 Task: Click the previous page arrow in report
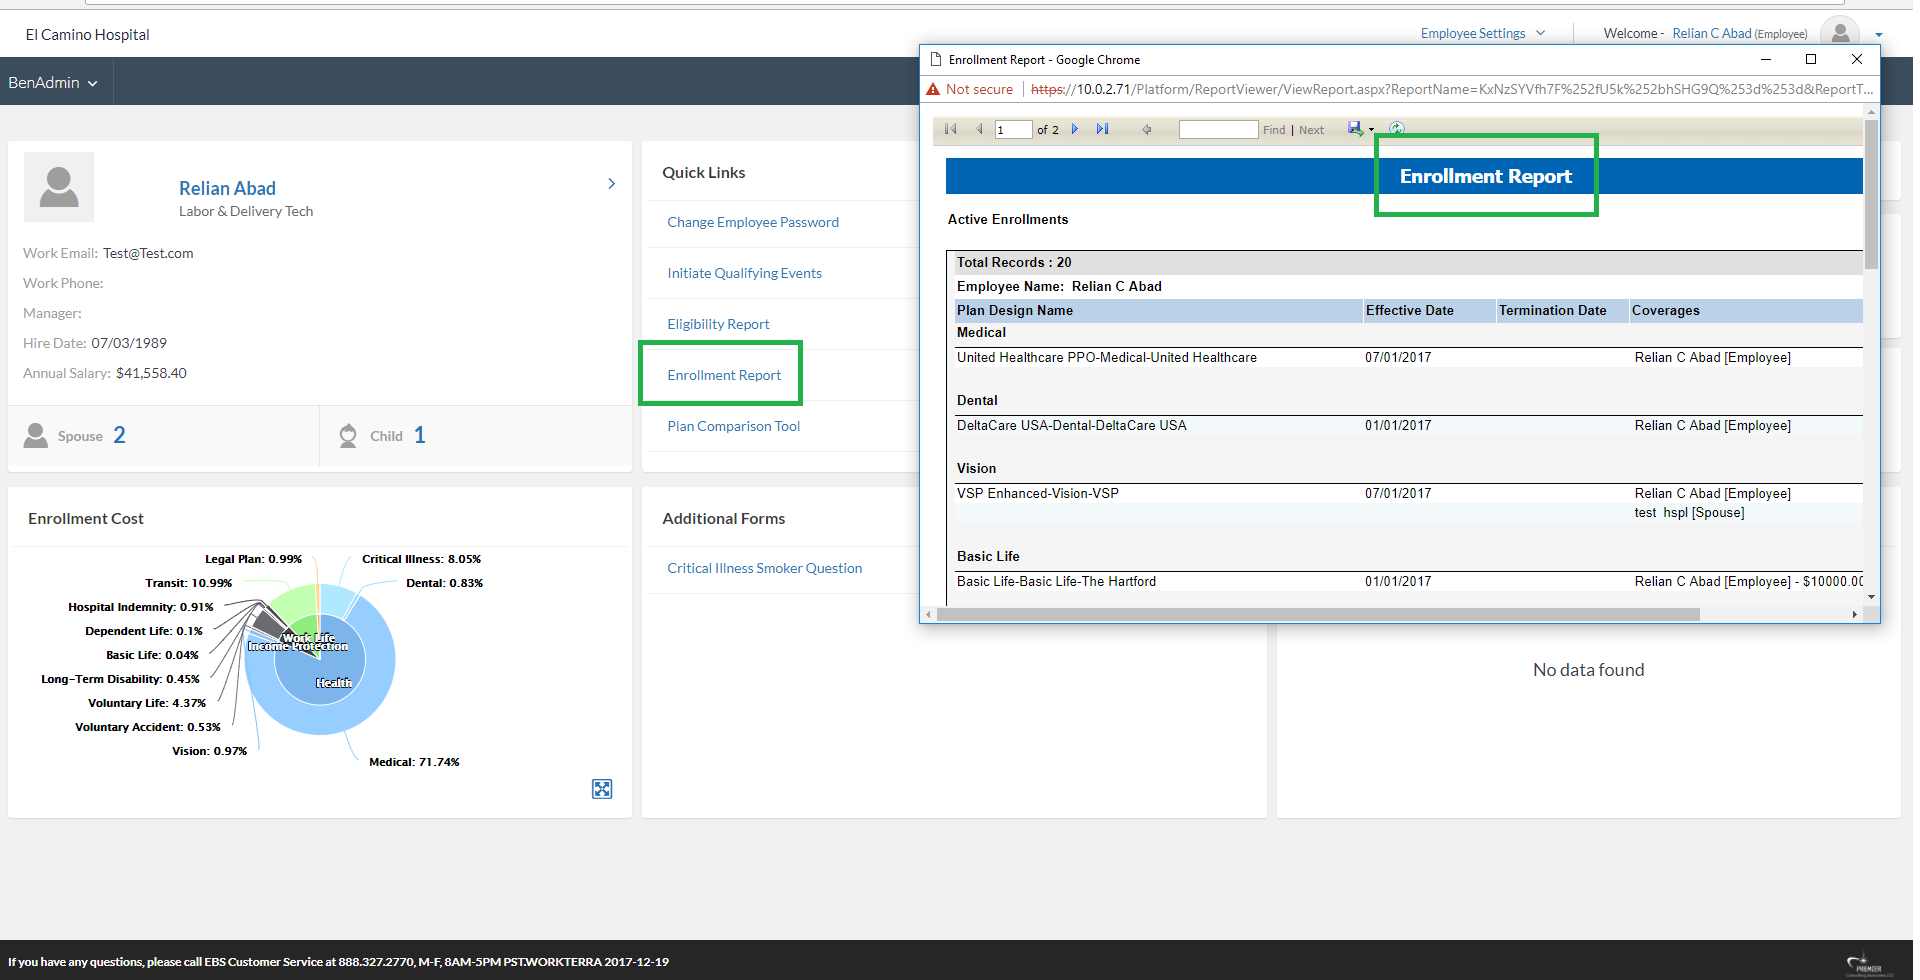tap(979, 129)
